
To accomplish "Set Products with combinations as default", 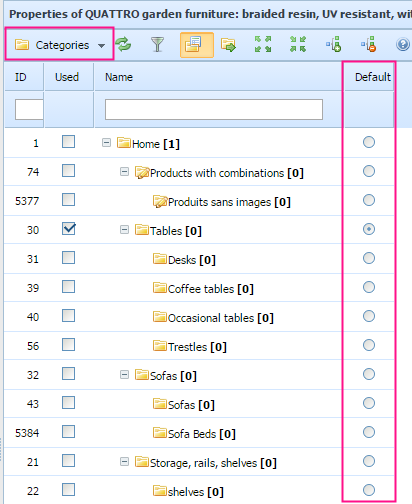I will pyautogui.click(x=369, y=171).
